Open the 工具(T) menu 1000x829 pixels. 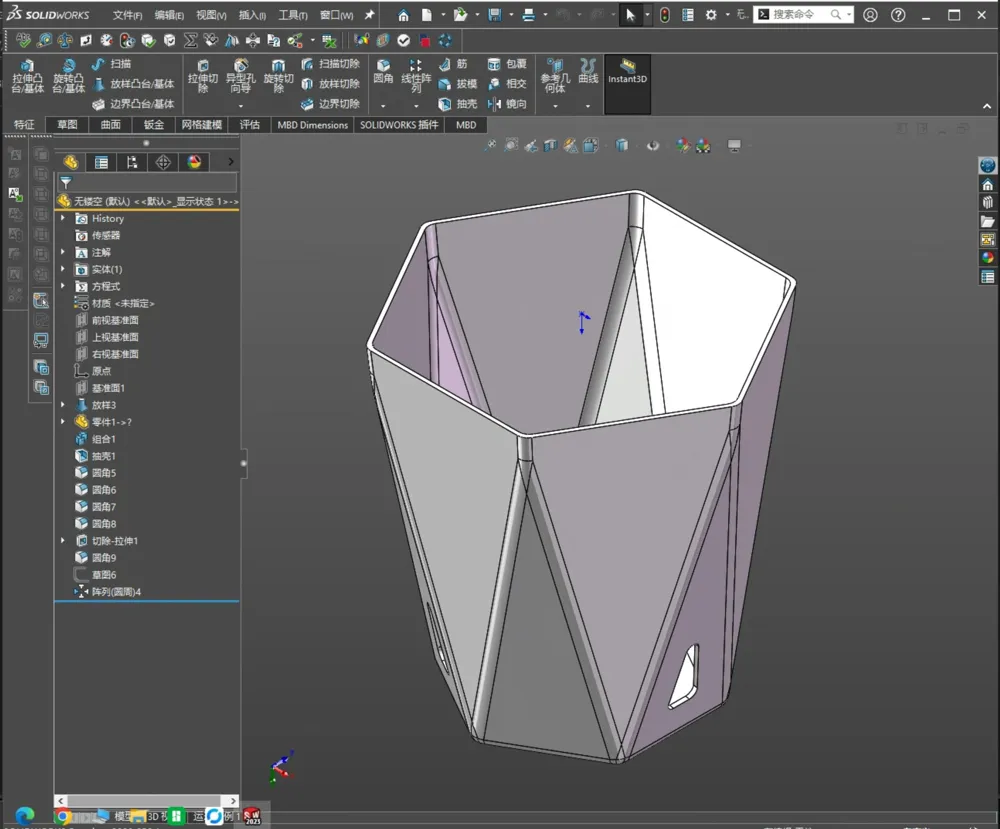[293, 15]
